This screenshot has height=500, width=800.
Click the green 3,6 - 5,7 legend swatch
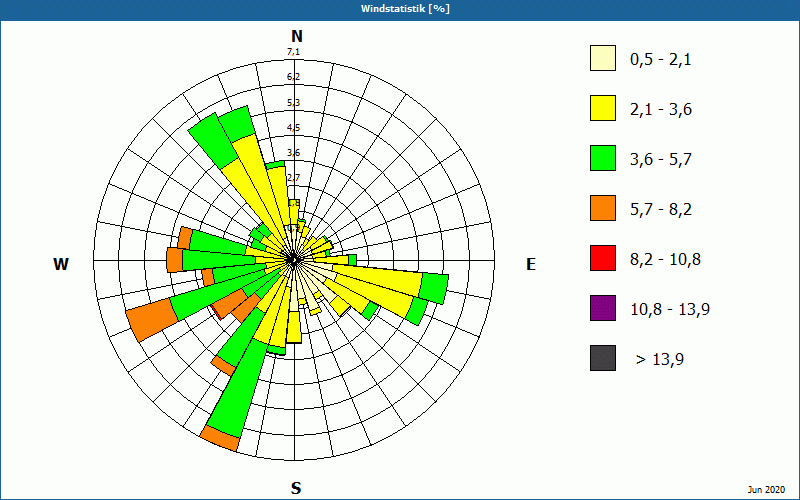click(x=603, y=158)
